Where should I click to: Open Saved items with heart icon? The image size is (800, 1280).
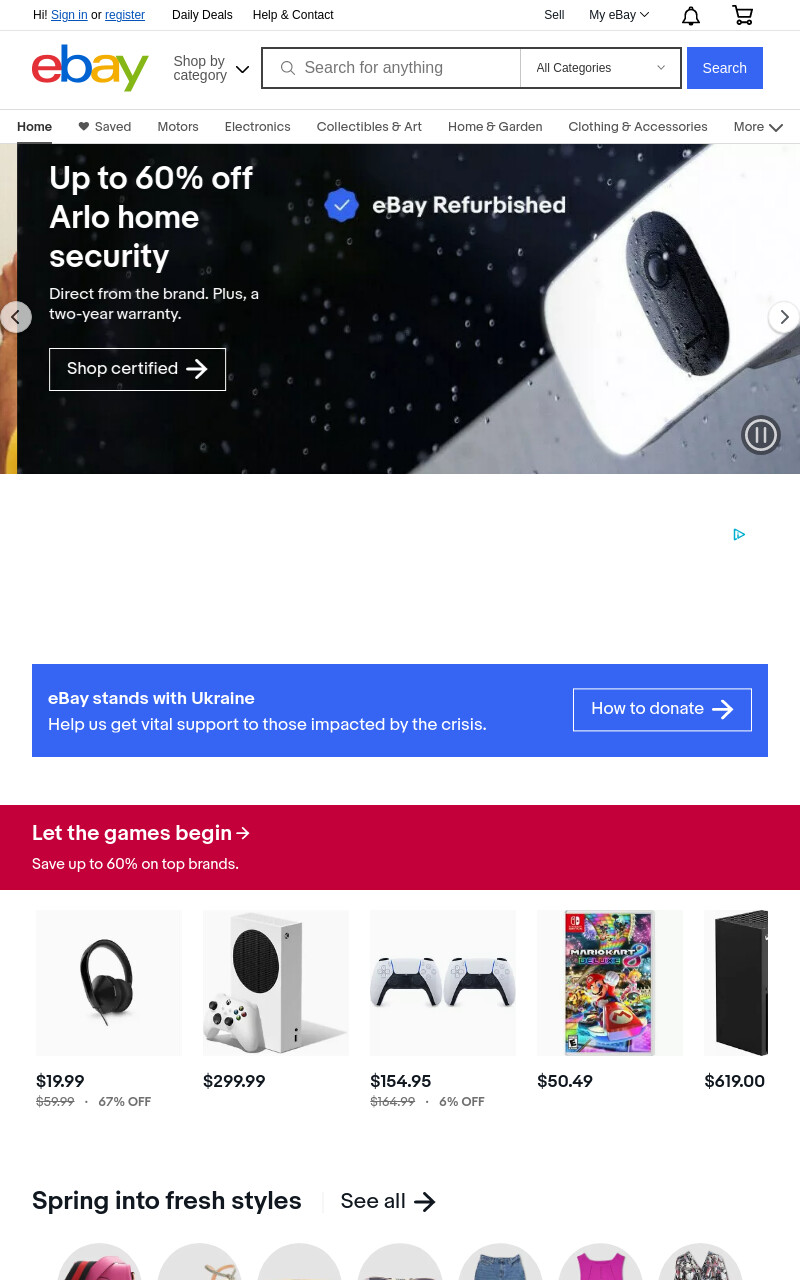click(105, 127)
